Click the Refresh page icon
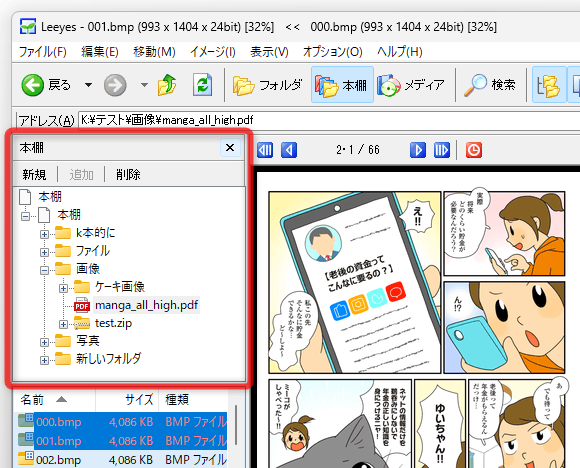 coord(203,85)
